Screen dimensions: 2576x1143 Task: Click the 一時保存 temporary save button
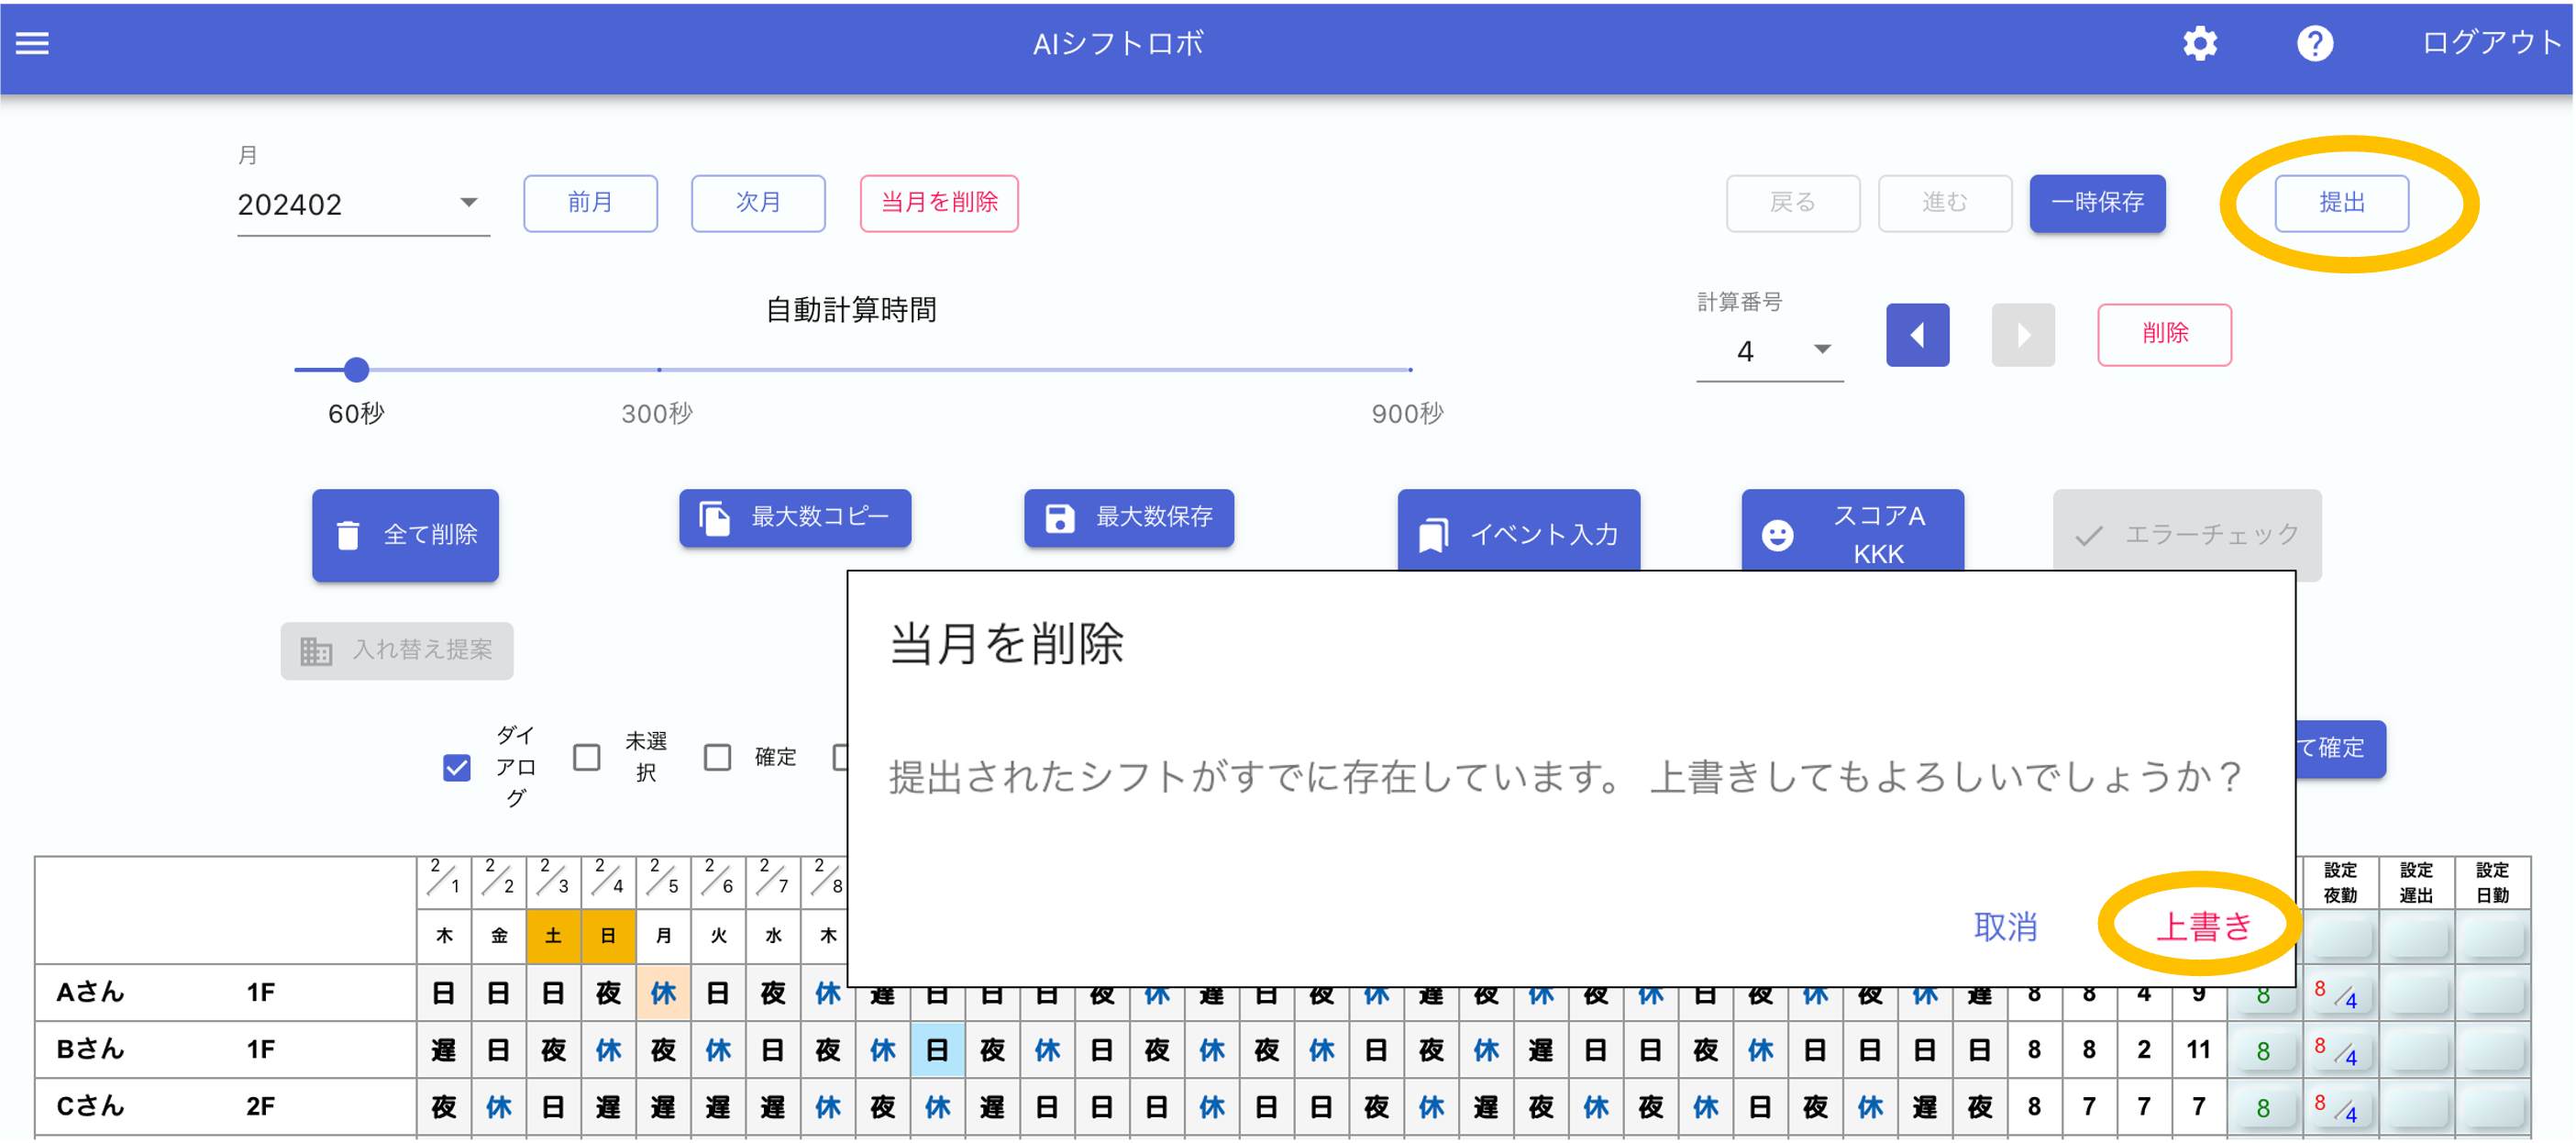click(x=2097, y=203)
